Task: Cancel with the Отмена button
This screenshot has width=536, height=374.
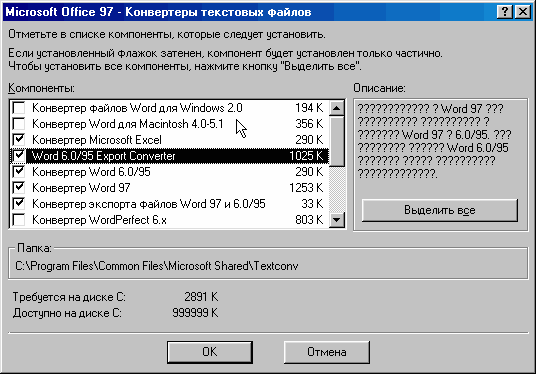Action: pyautogui.click(x=327, y=352)
